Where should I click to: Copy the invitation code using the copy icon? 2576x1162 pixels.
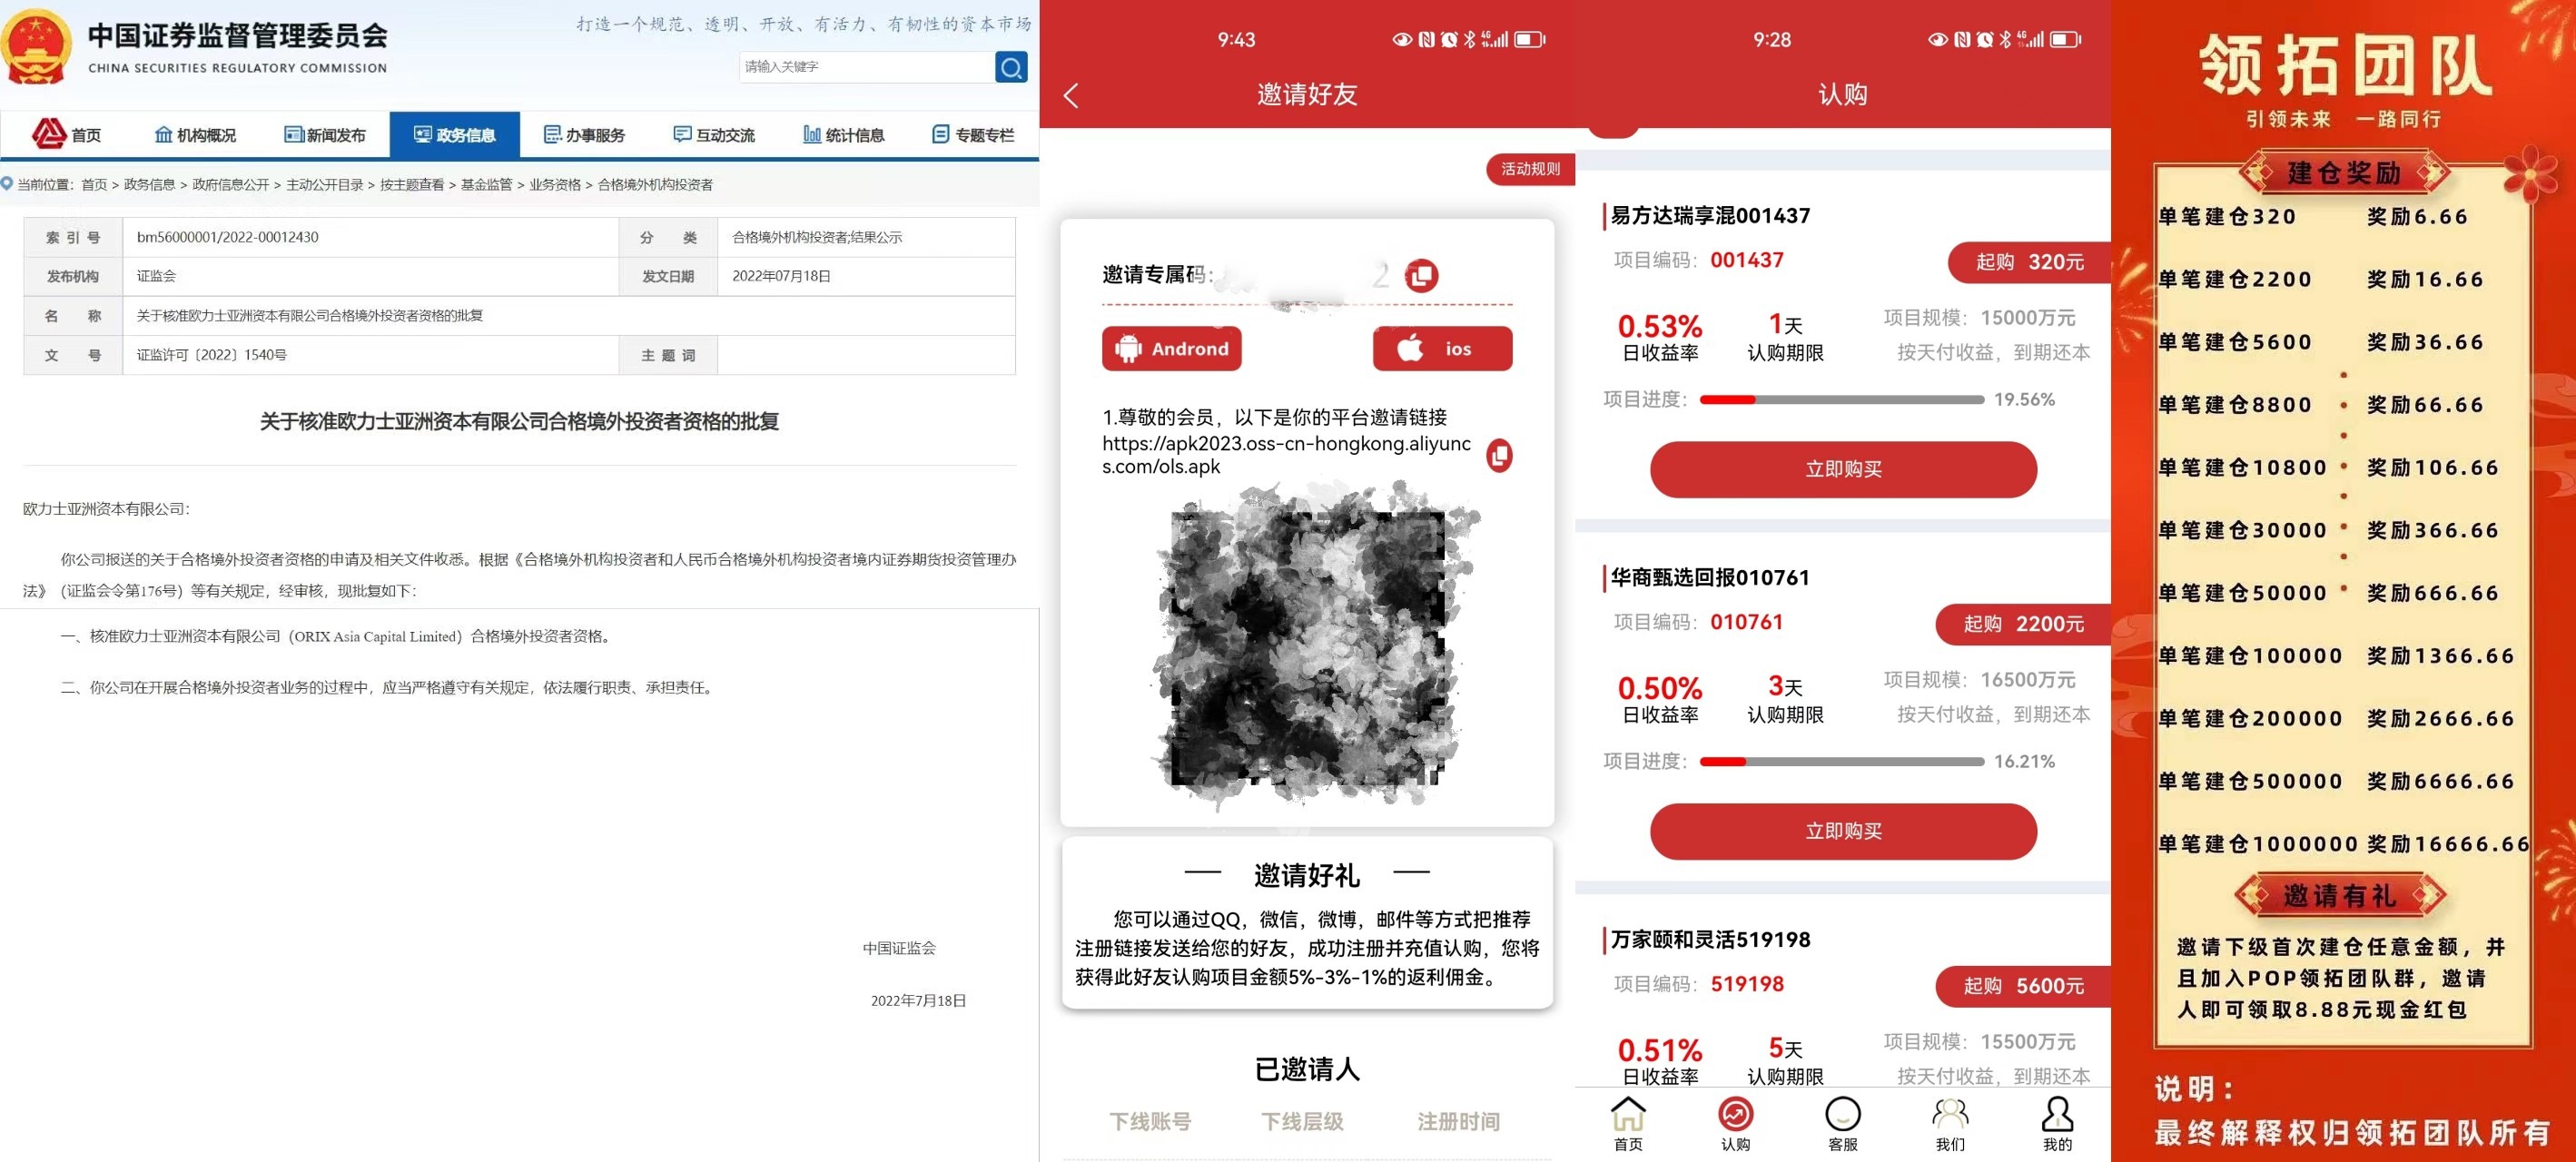1421,275
